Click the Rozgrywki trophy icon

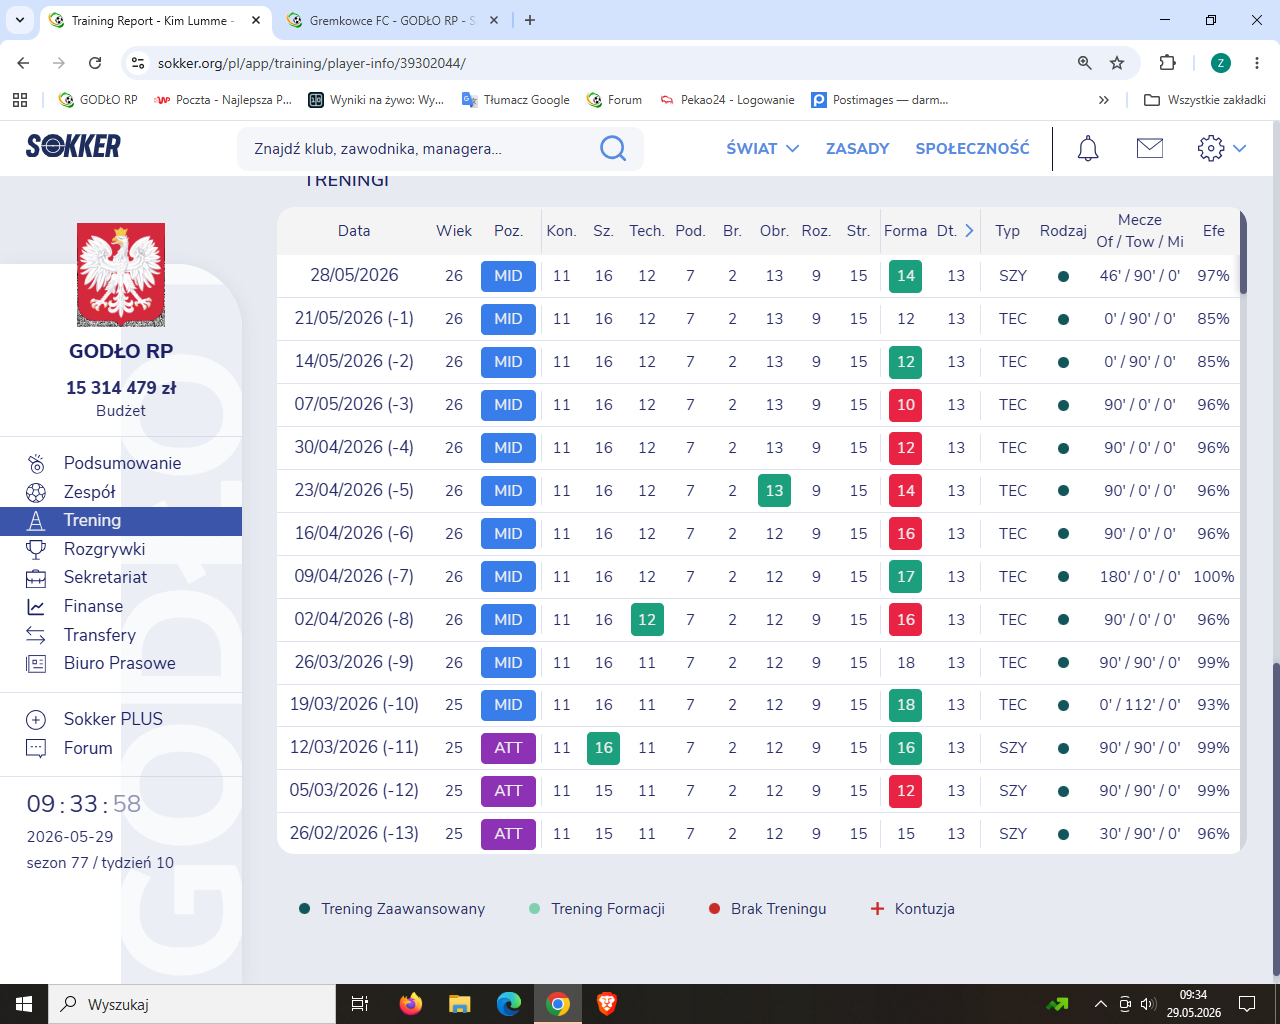[36, 549]
